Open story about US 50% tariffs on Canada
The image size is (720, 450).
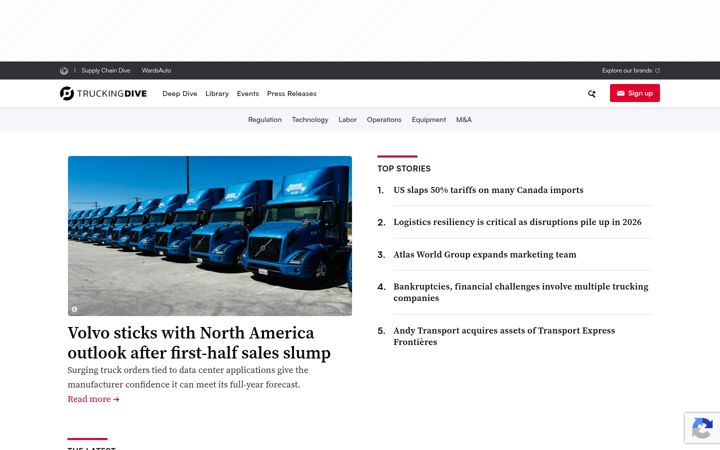pyautogui.click(x=488, y=190)
